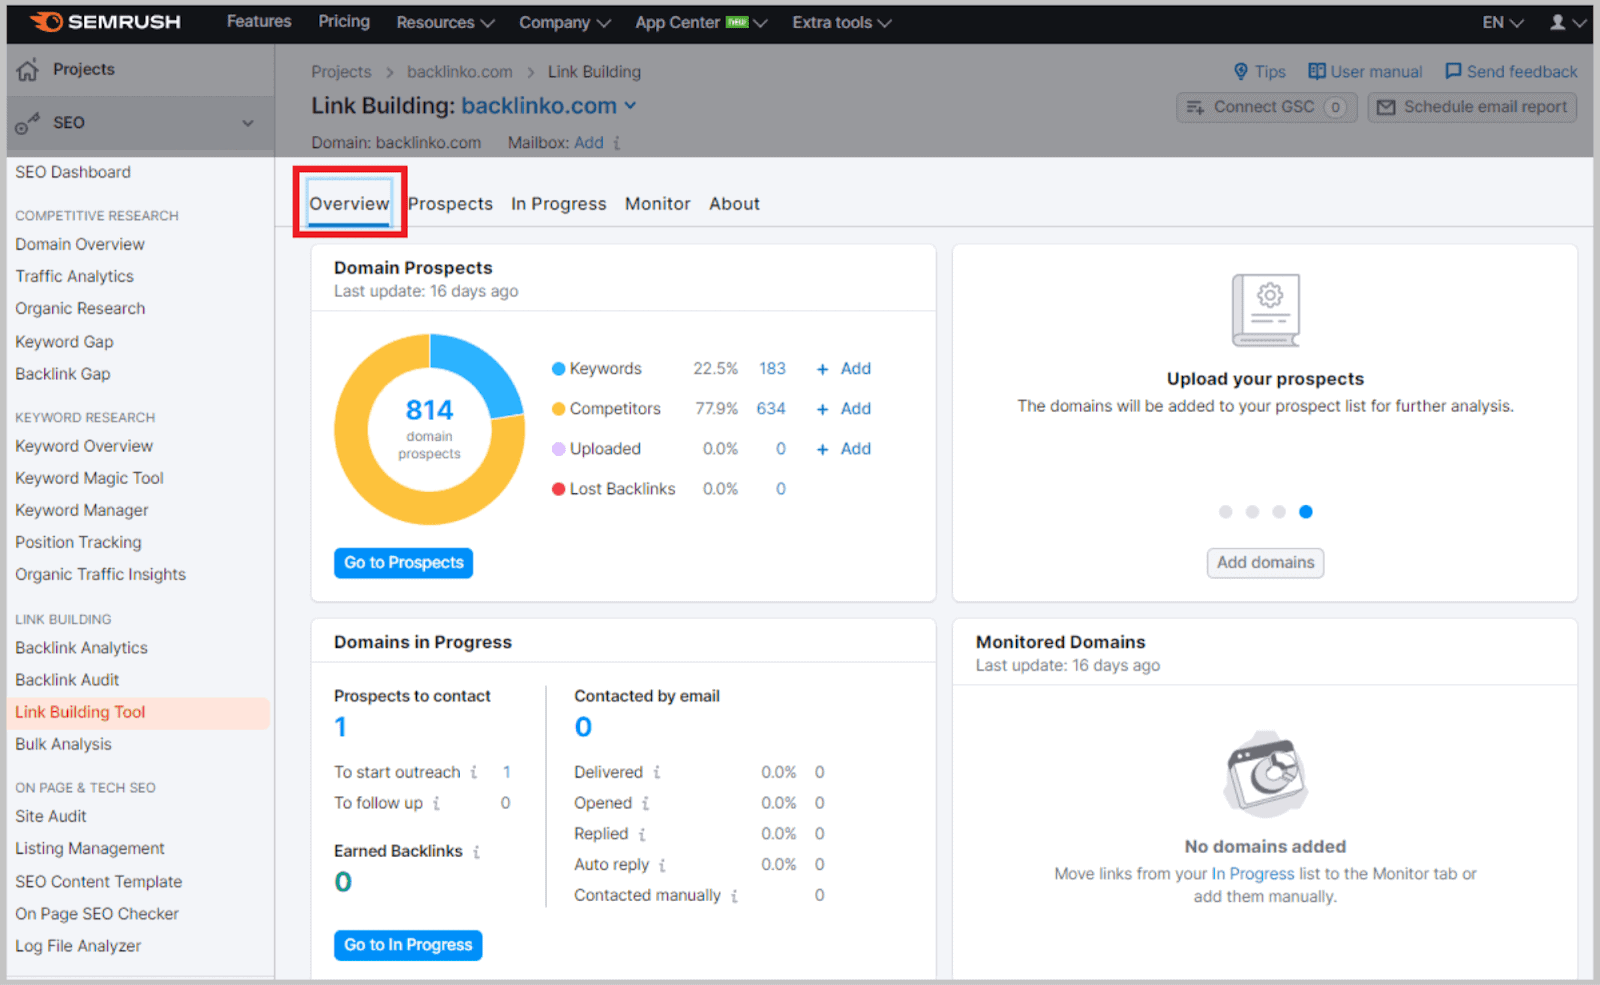Open SEO Dashboard in sidebar
The height and width of the screenshot is (985, 1600).
(73, 172)
